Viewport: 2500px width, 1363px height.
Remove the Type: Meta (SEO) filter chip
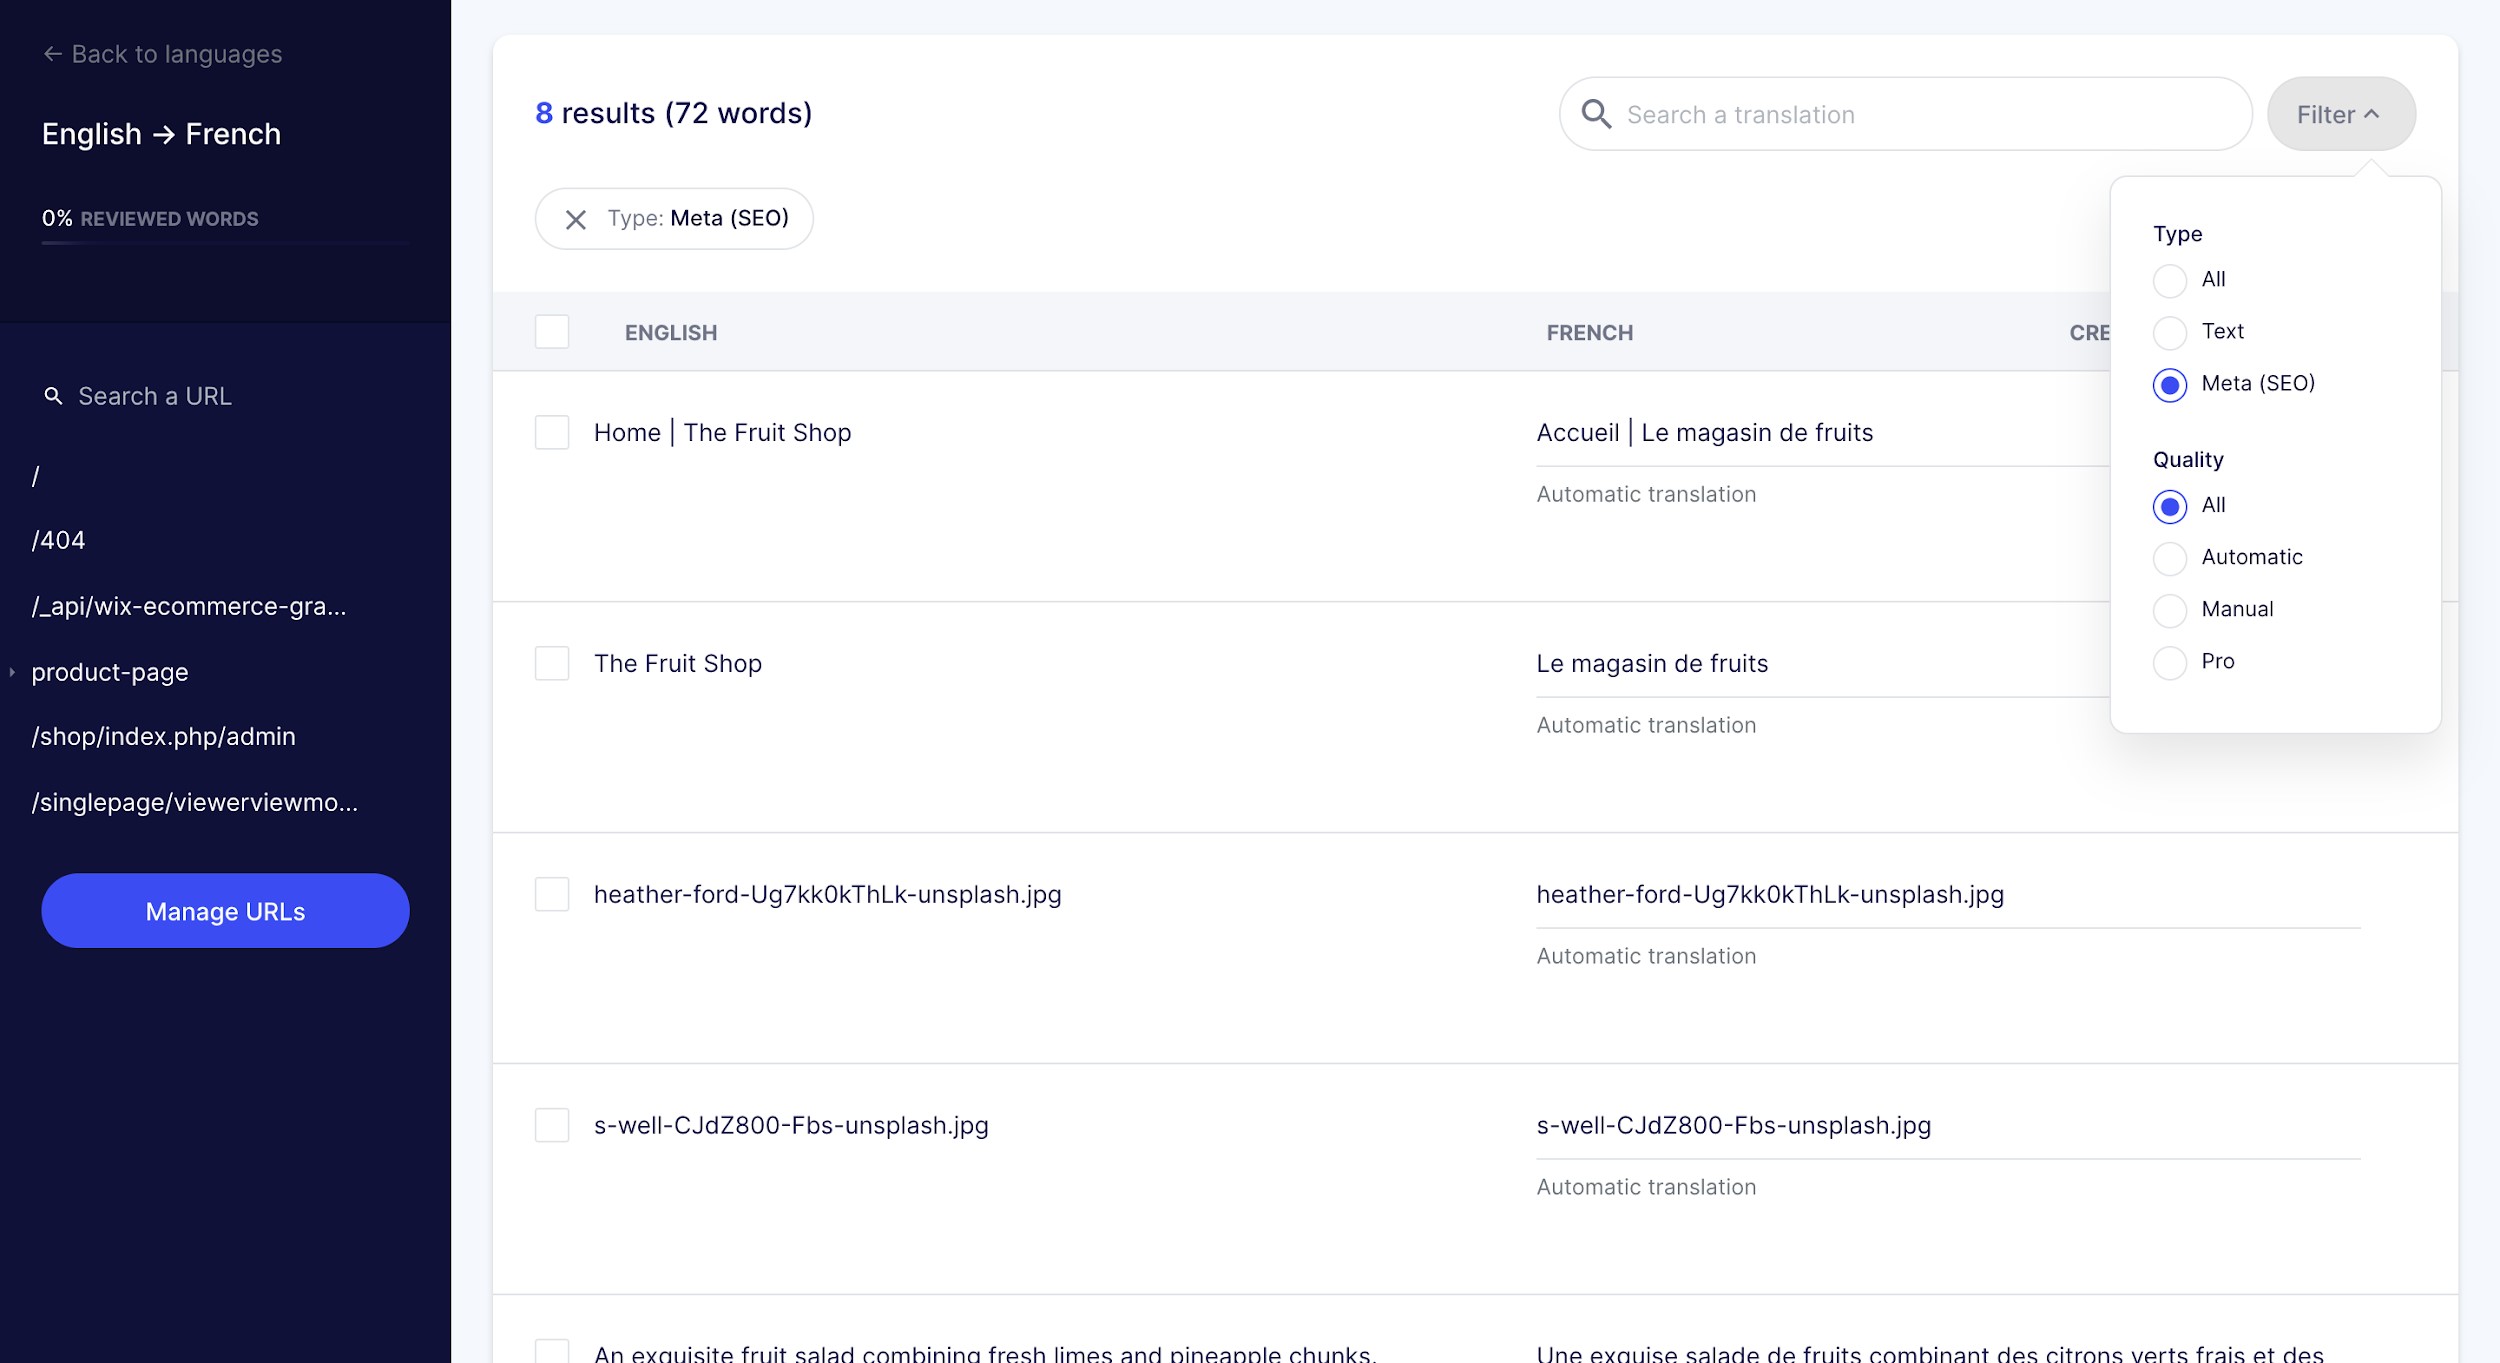575,219
